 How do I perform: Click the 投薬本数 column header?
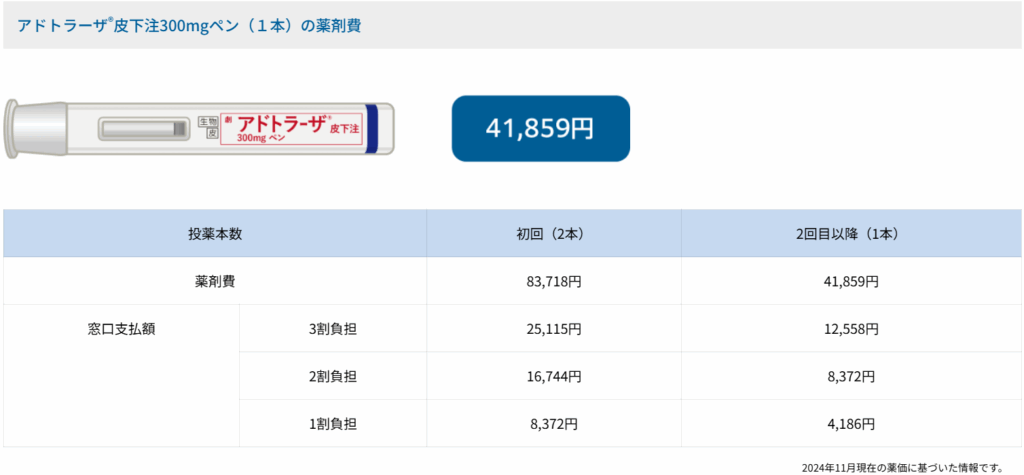(215, 233)
